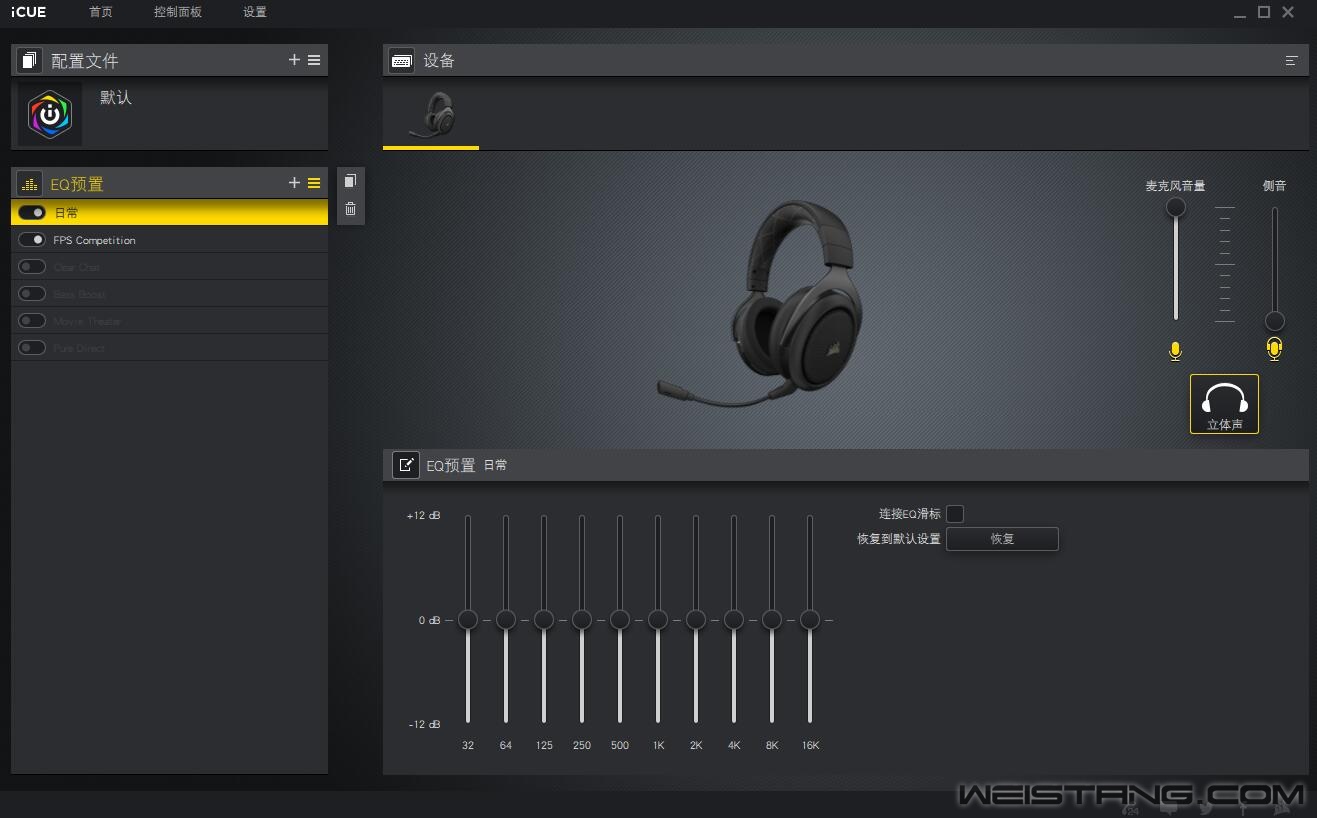1317x818 pixels.
Task: Toggle sidetone with headset-mic icon
Action: click(1274, 349)
